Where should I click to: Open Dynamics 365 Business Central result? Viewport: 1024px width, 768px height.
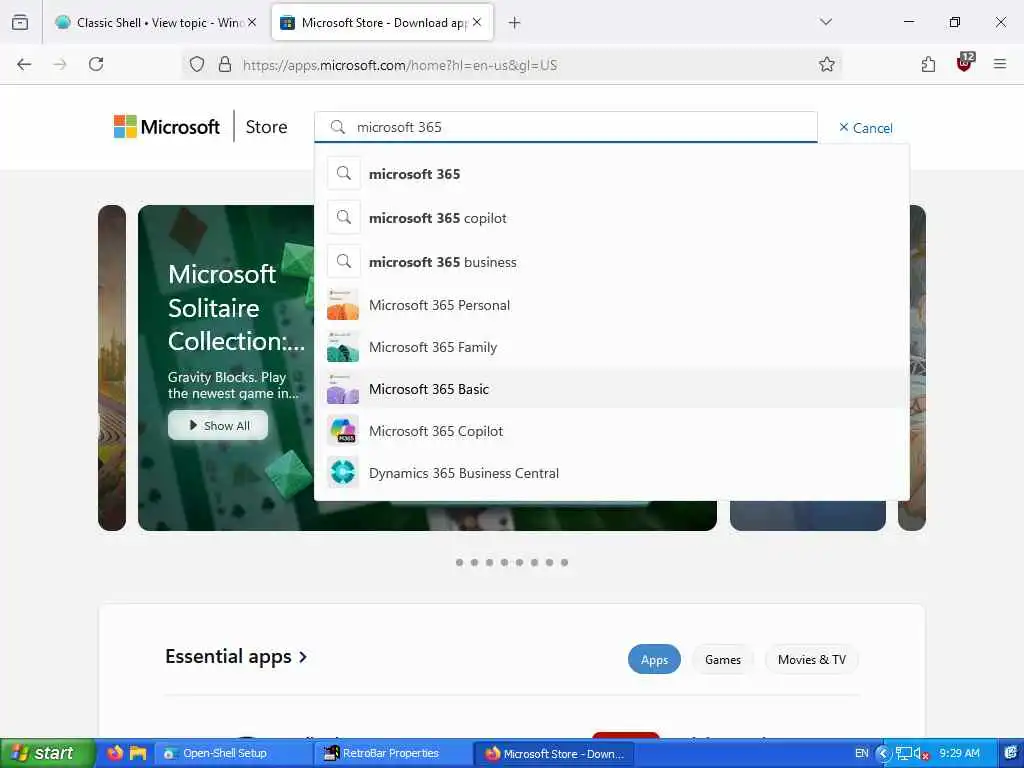[612, 473]
